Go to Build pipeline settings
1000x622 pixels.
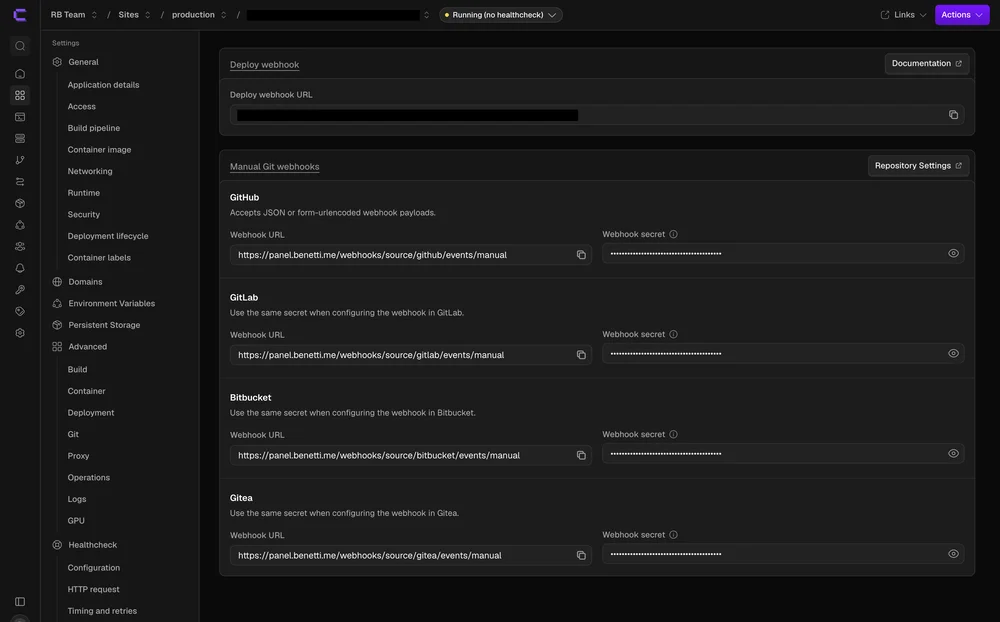94,128
